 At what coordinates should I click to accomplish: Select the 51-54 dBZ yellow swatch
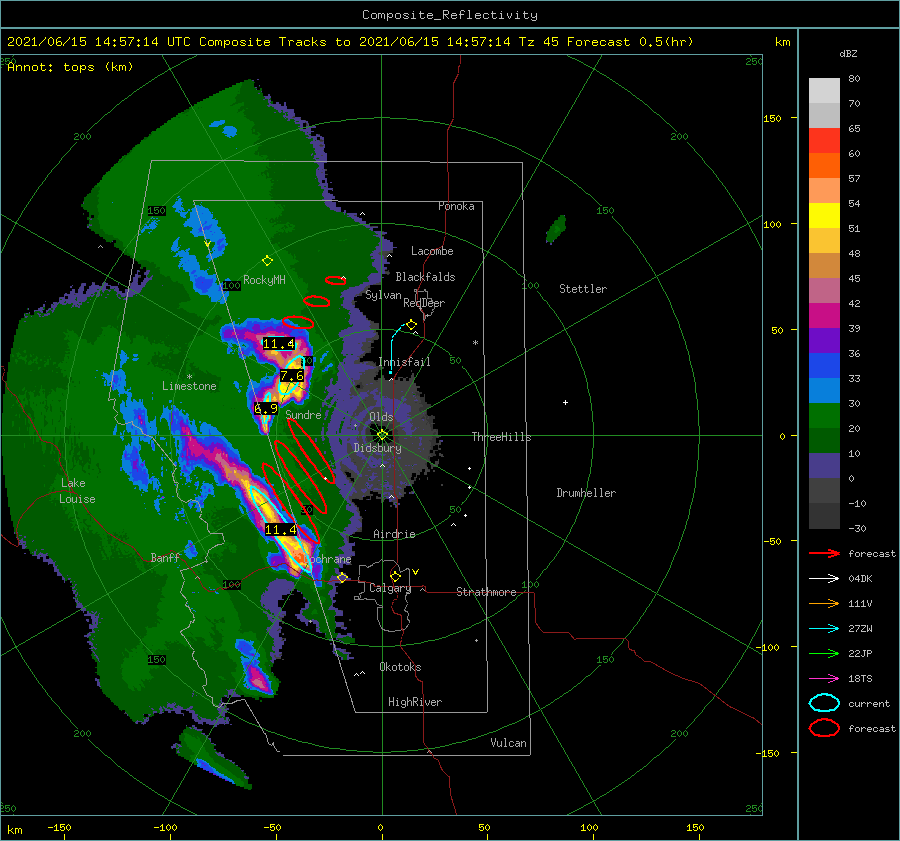point(824,215)
